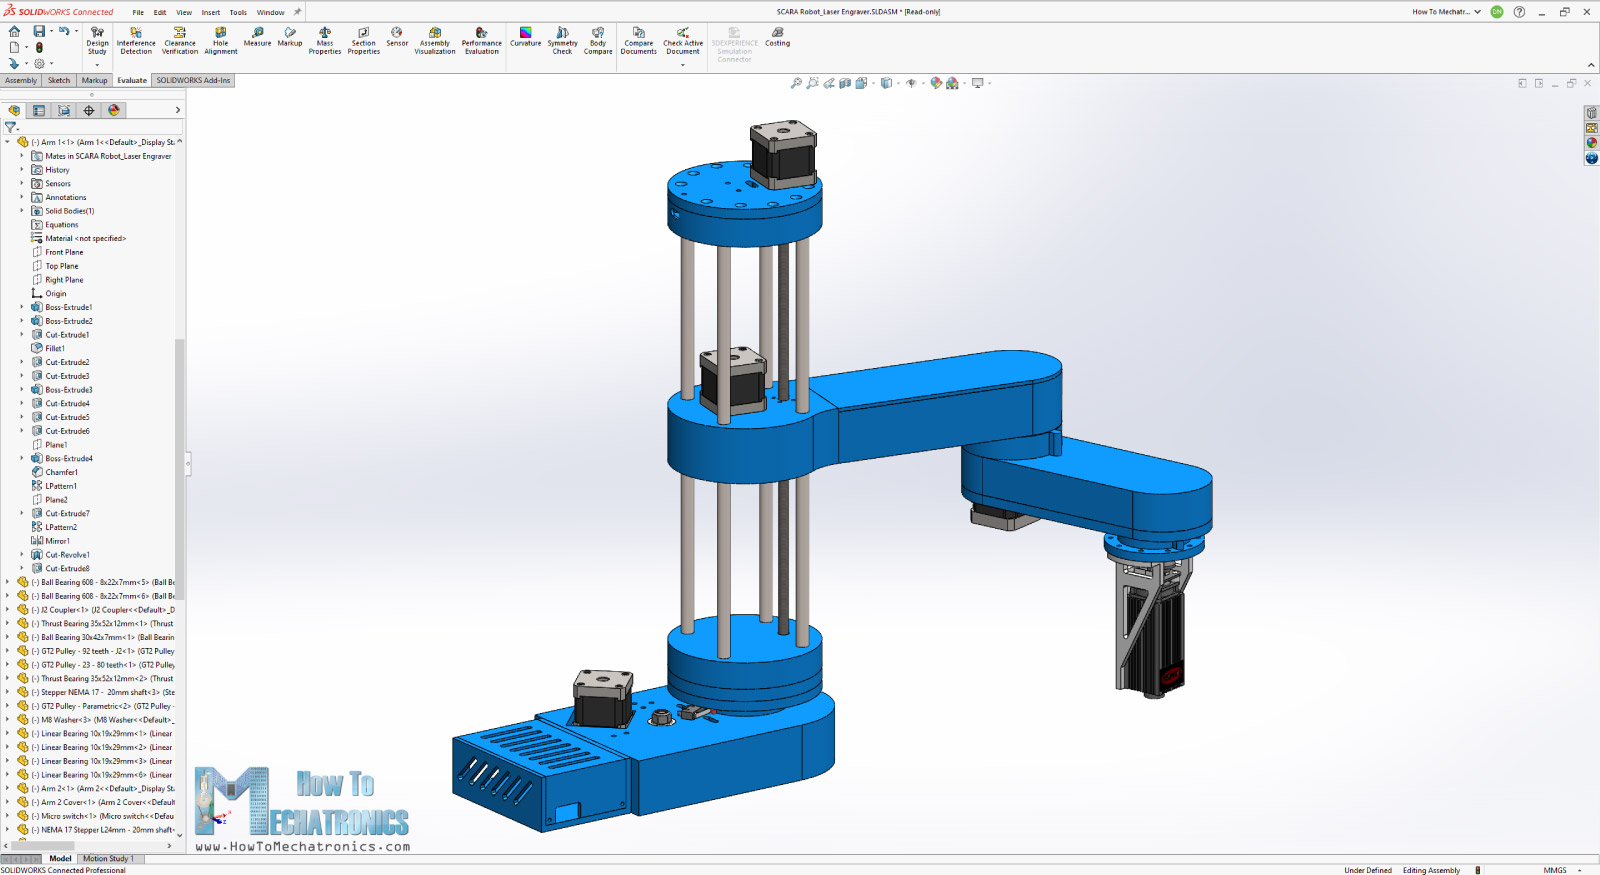Open the Tools menu
Screen dimensions: 1600x875
238,12
